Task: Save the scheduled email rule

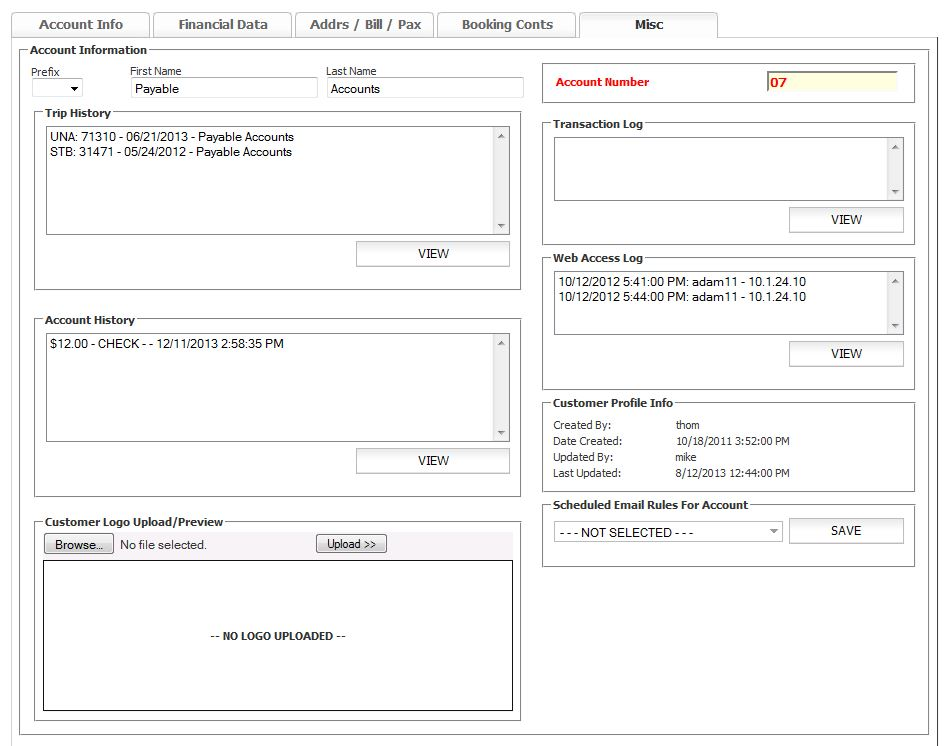Action: pos(846,531)
